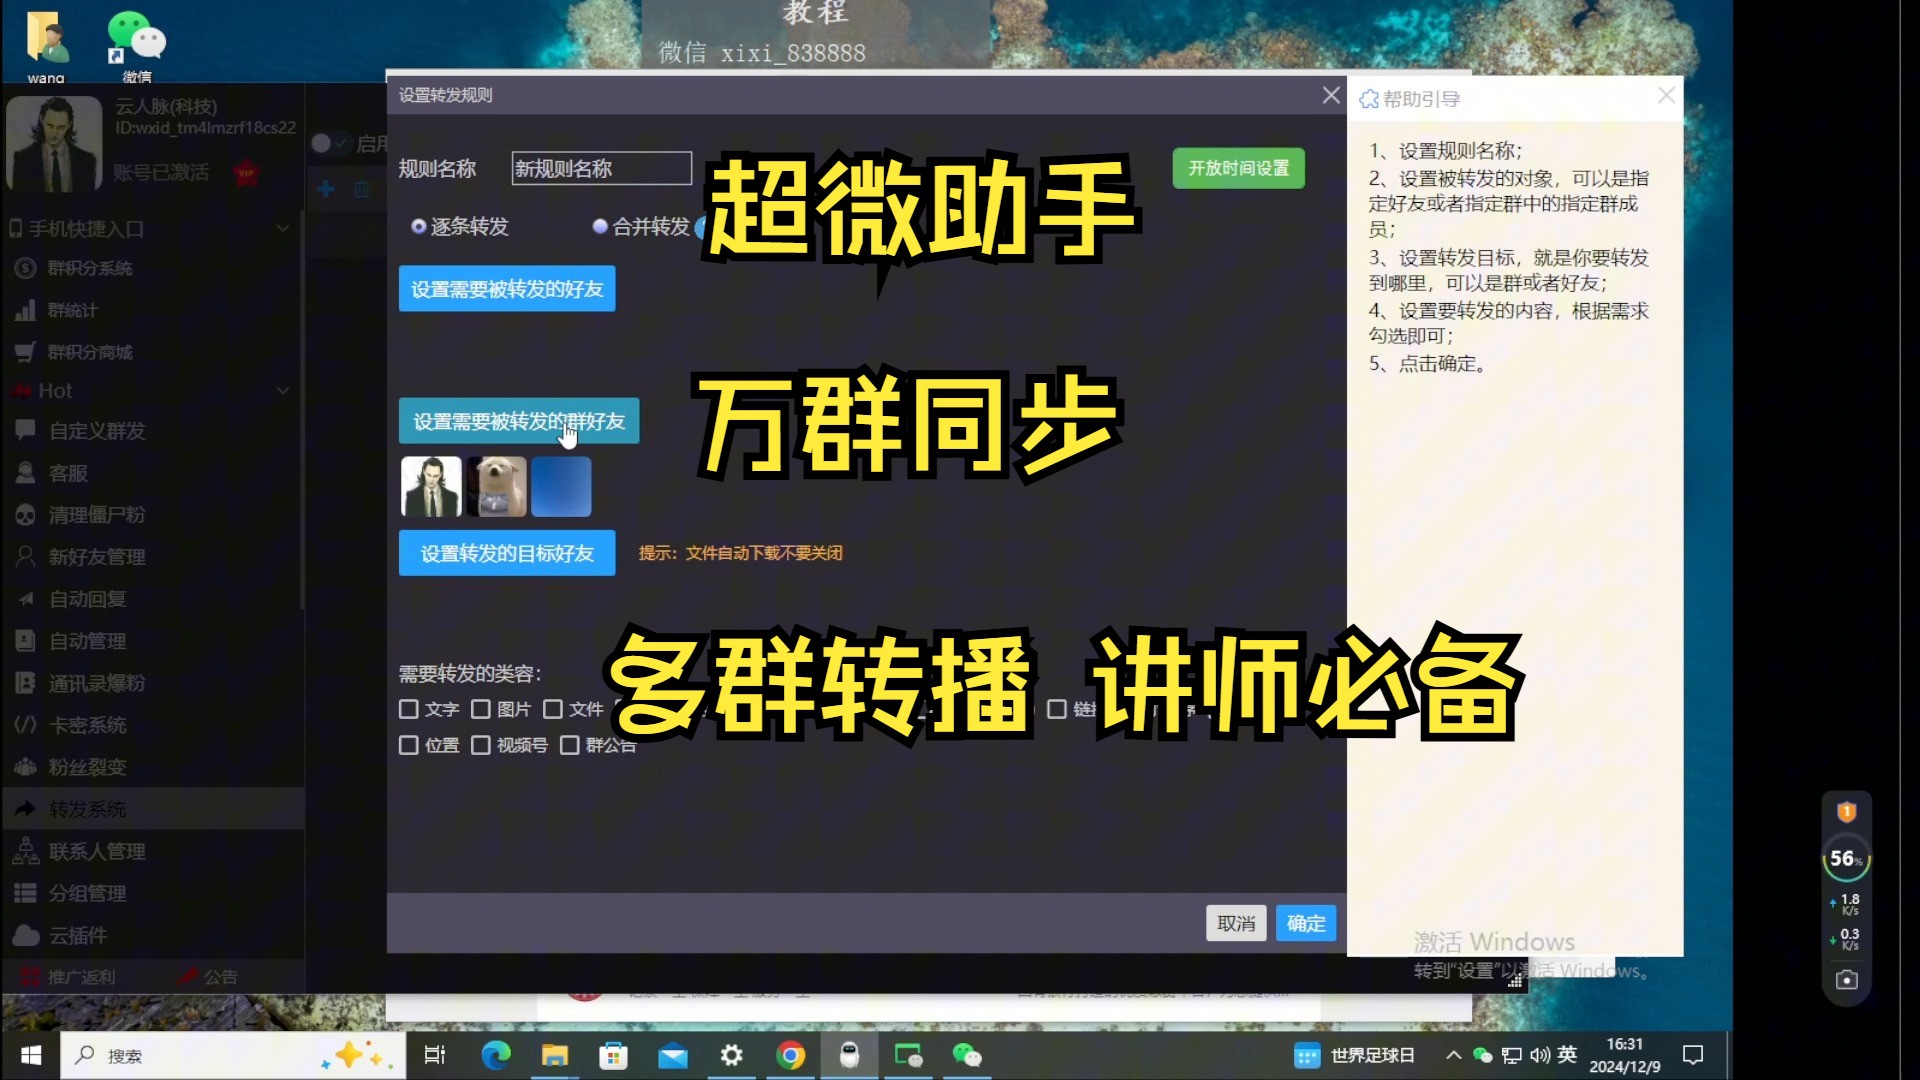Image resolution: width=1920 pixels, height=1080 pixels.
Task: Select the 逐条转发 radio option
Action: coord(419,227)
